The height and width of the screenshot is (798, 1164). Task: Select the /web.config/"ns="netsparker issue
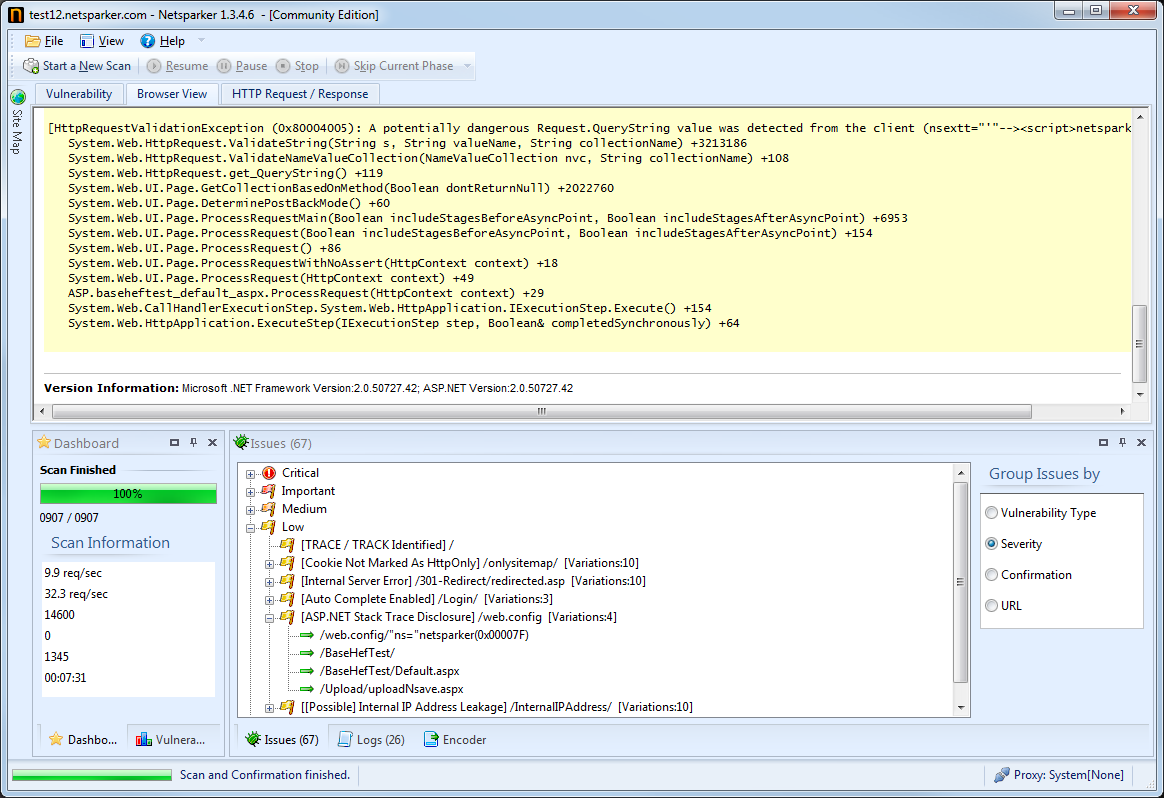pos(424,635)
